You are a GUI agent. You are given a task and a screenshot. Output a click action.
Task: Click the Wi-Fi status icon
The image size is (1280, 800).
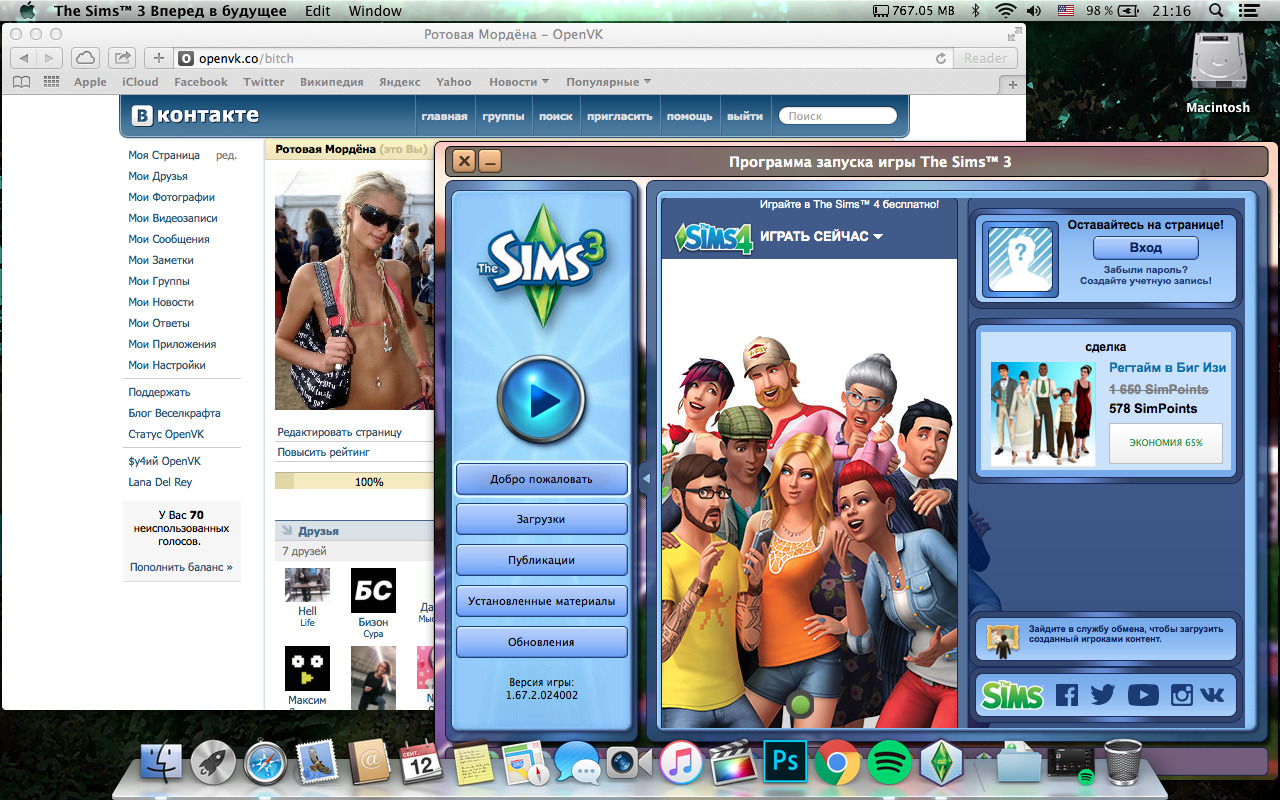pos(1005,11)
